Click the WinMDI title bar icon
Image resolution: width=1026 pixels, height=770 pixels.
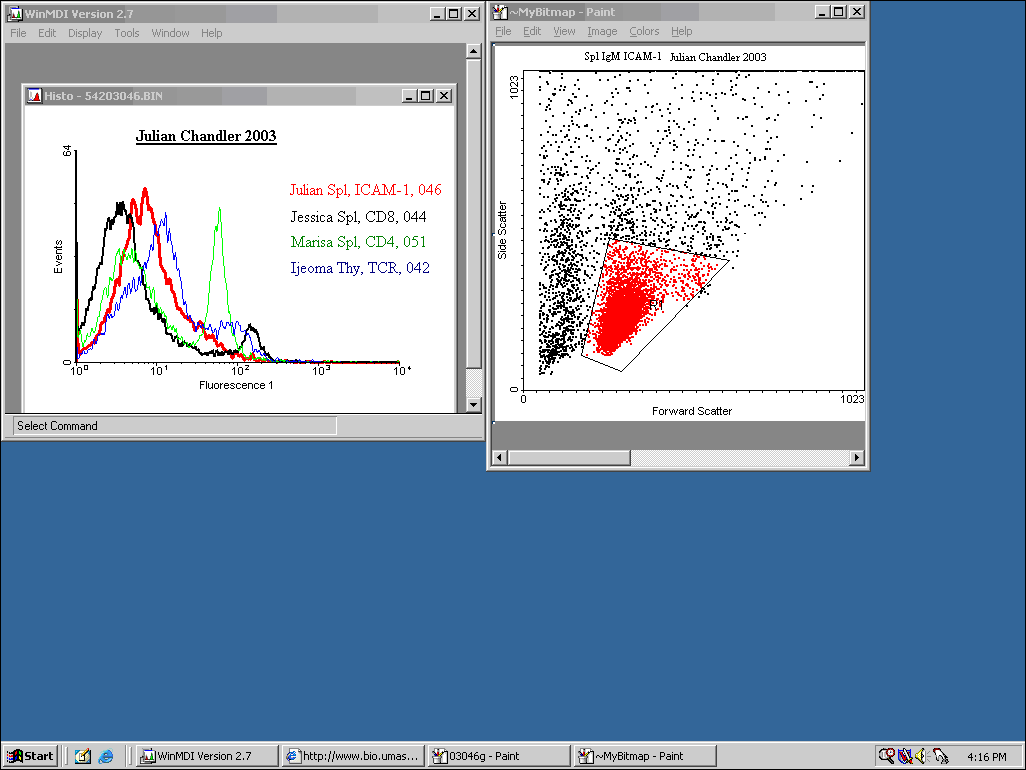[x=15, y=14]
